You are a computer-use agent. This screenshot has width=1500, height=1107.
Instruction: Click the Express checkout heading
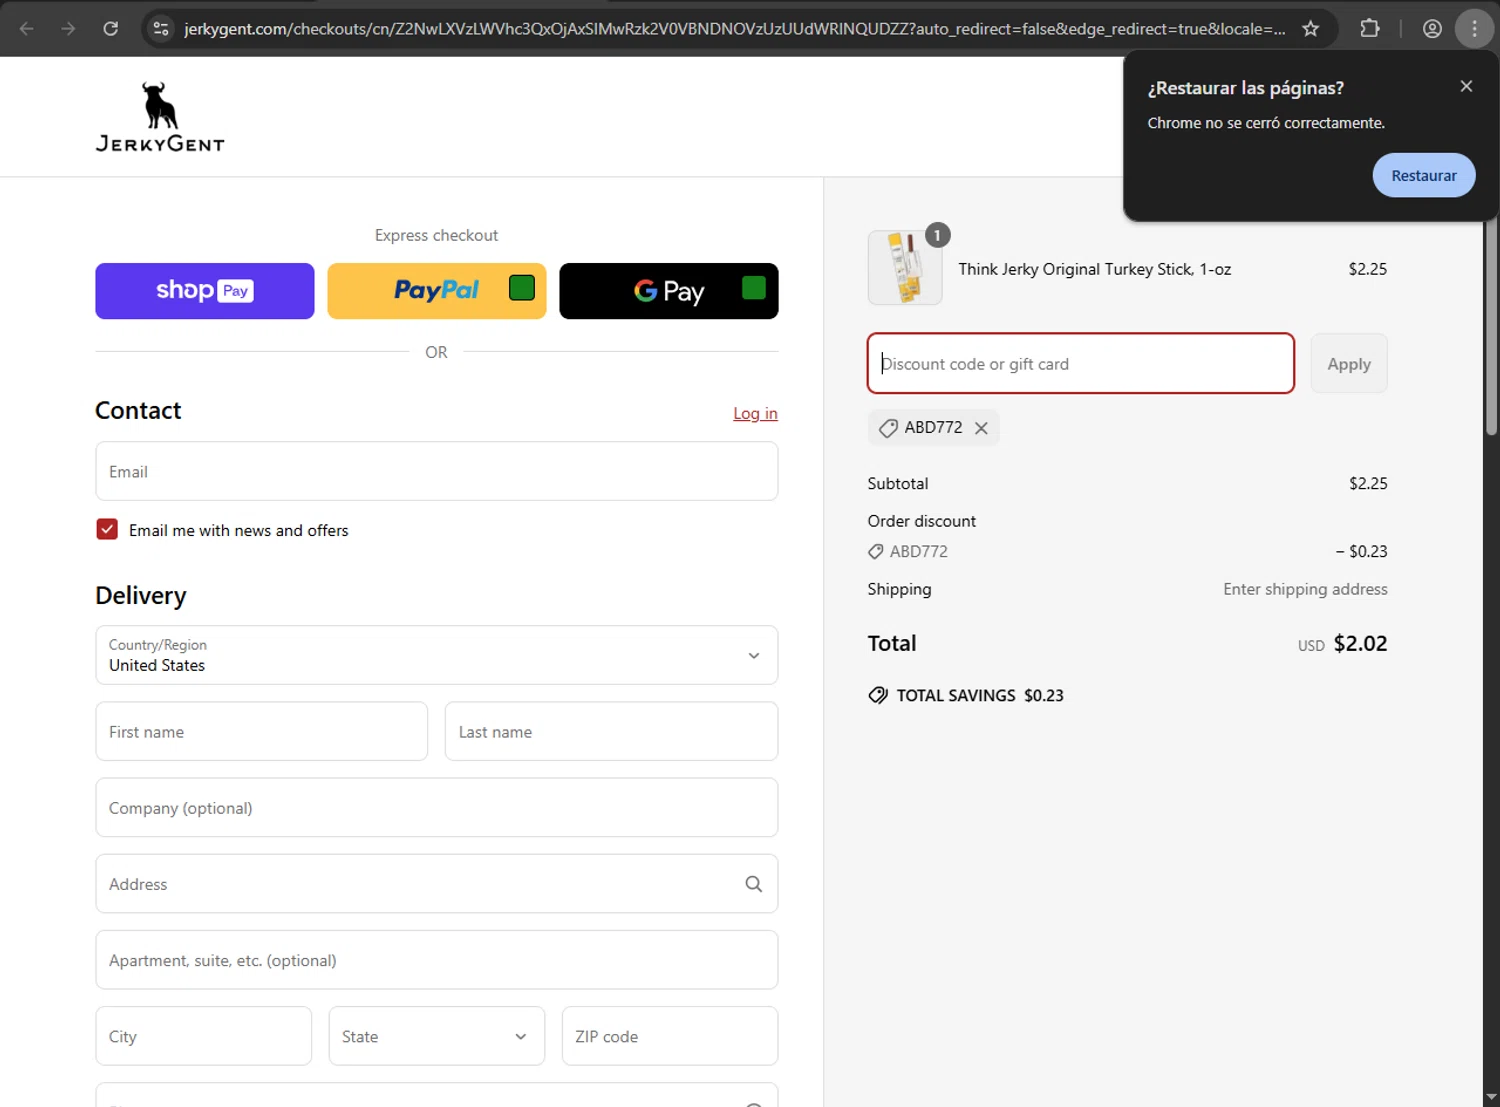[x=436, y=235]
